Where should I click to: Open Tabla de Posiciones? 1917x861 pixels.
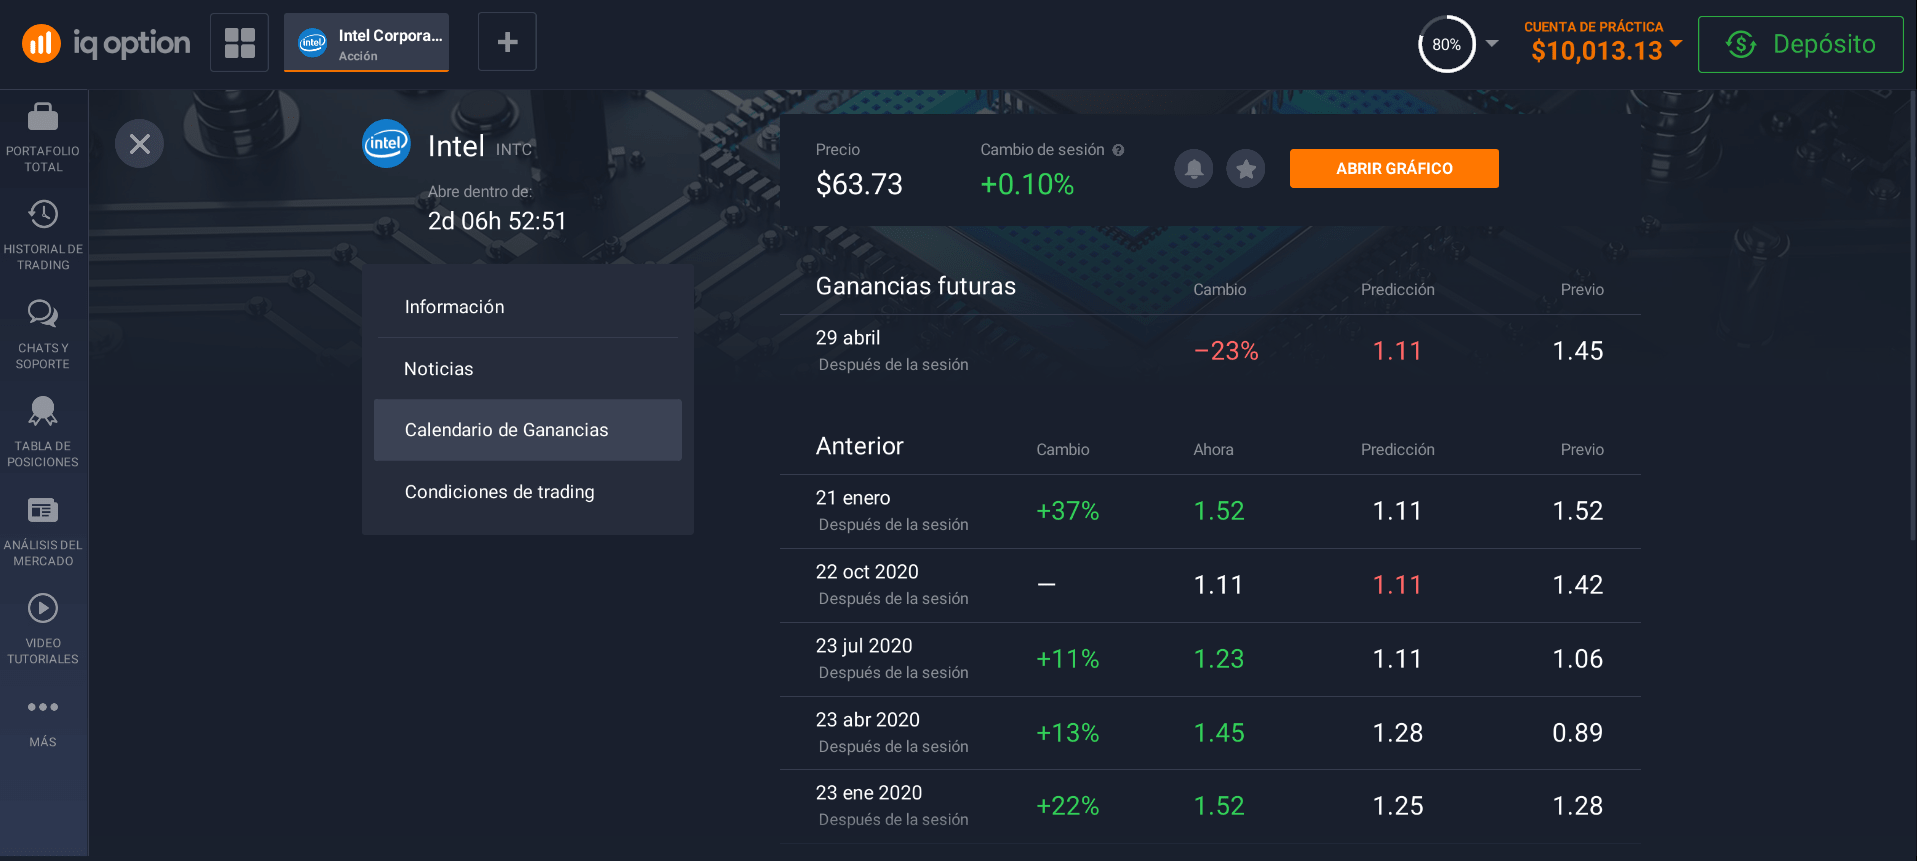[x=43, y=433]
